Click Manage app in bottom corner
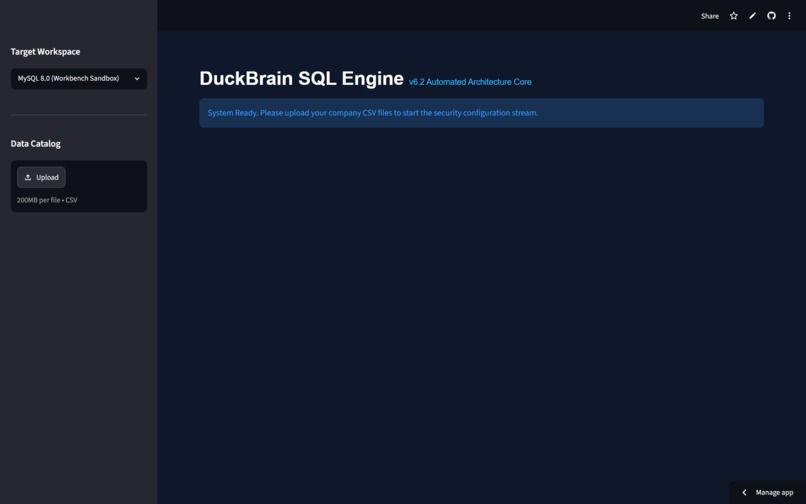This screenshot has width=806, height=504. pyautogui.click(x=767, y=492)
